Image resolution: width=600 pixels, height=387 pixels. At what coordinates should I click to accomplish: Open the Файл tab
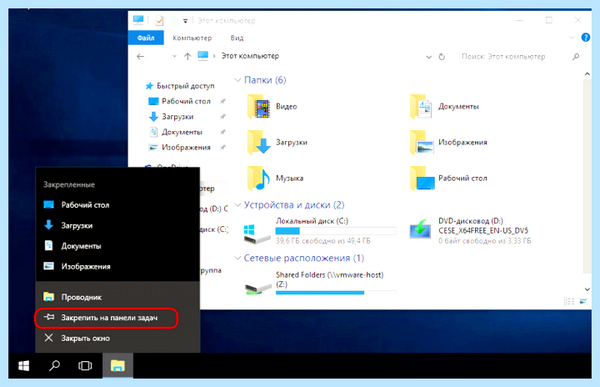(146, 38)
